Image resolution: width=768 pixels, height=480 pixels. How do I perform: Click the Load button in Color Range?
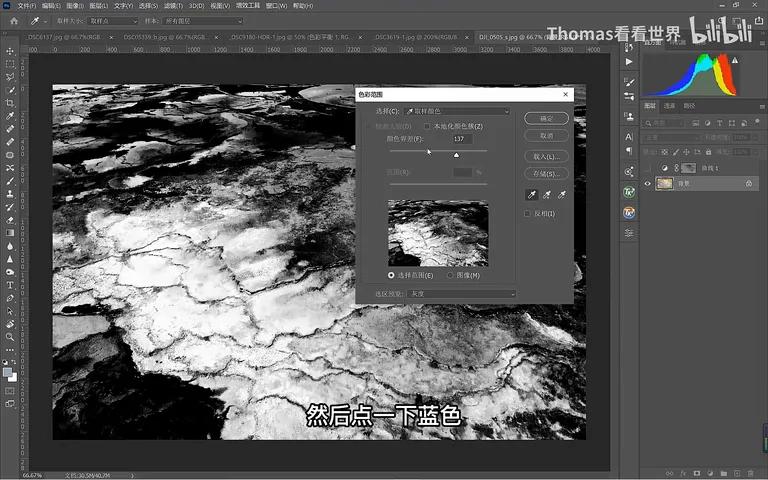point(546,157)
